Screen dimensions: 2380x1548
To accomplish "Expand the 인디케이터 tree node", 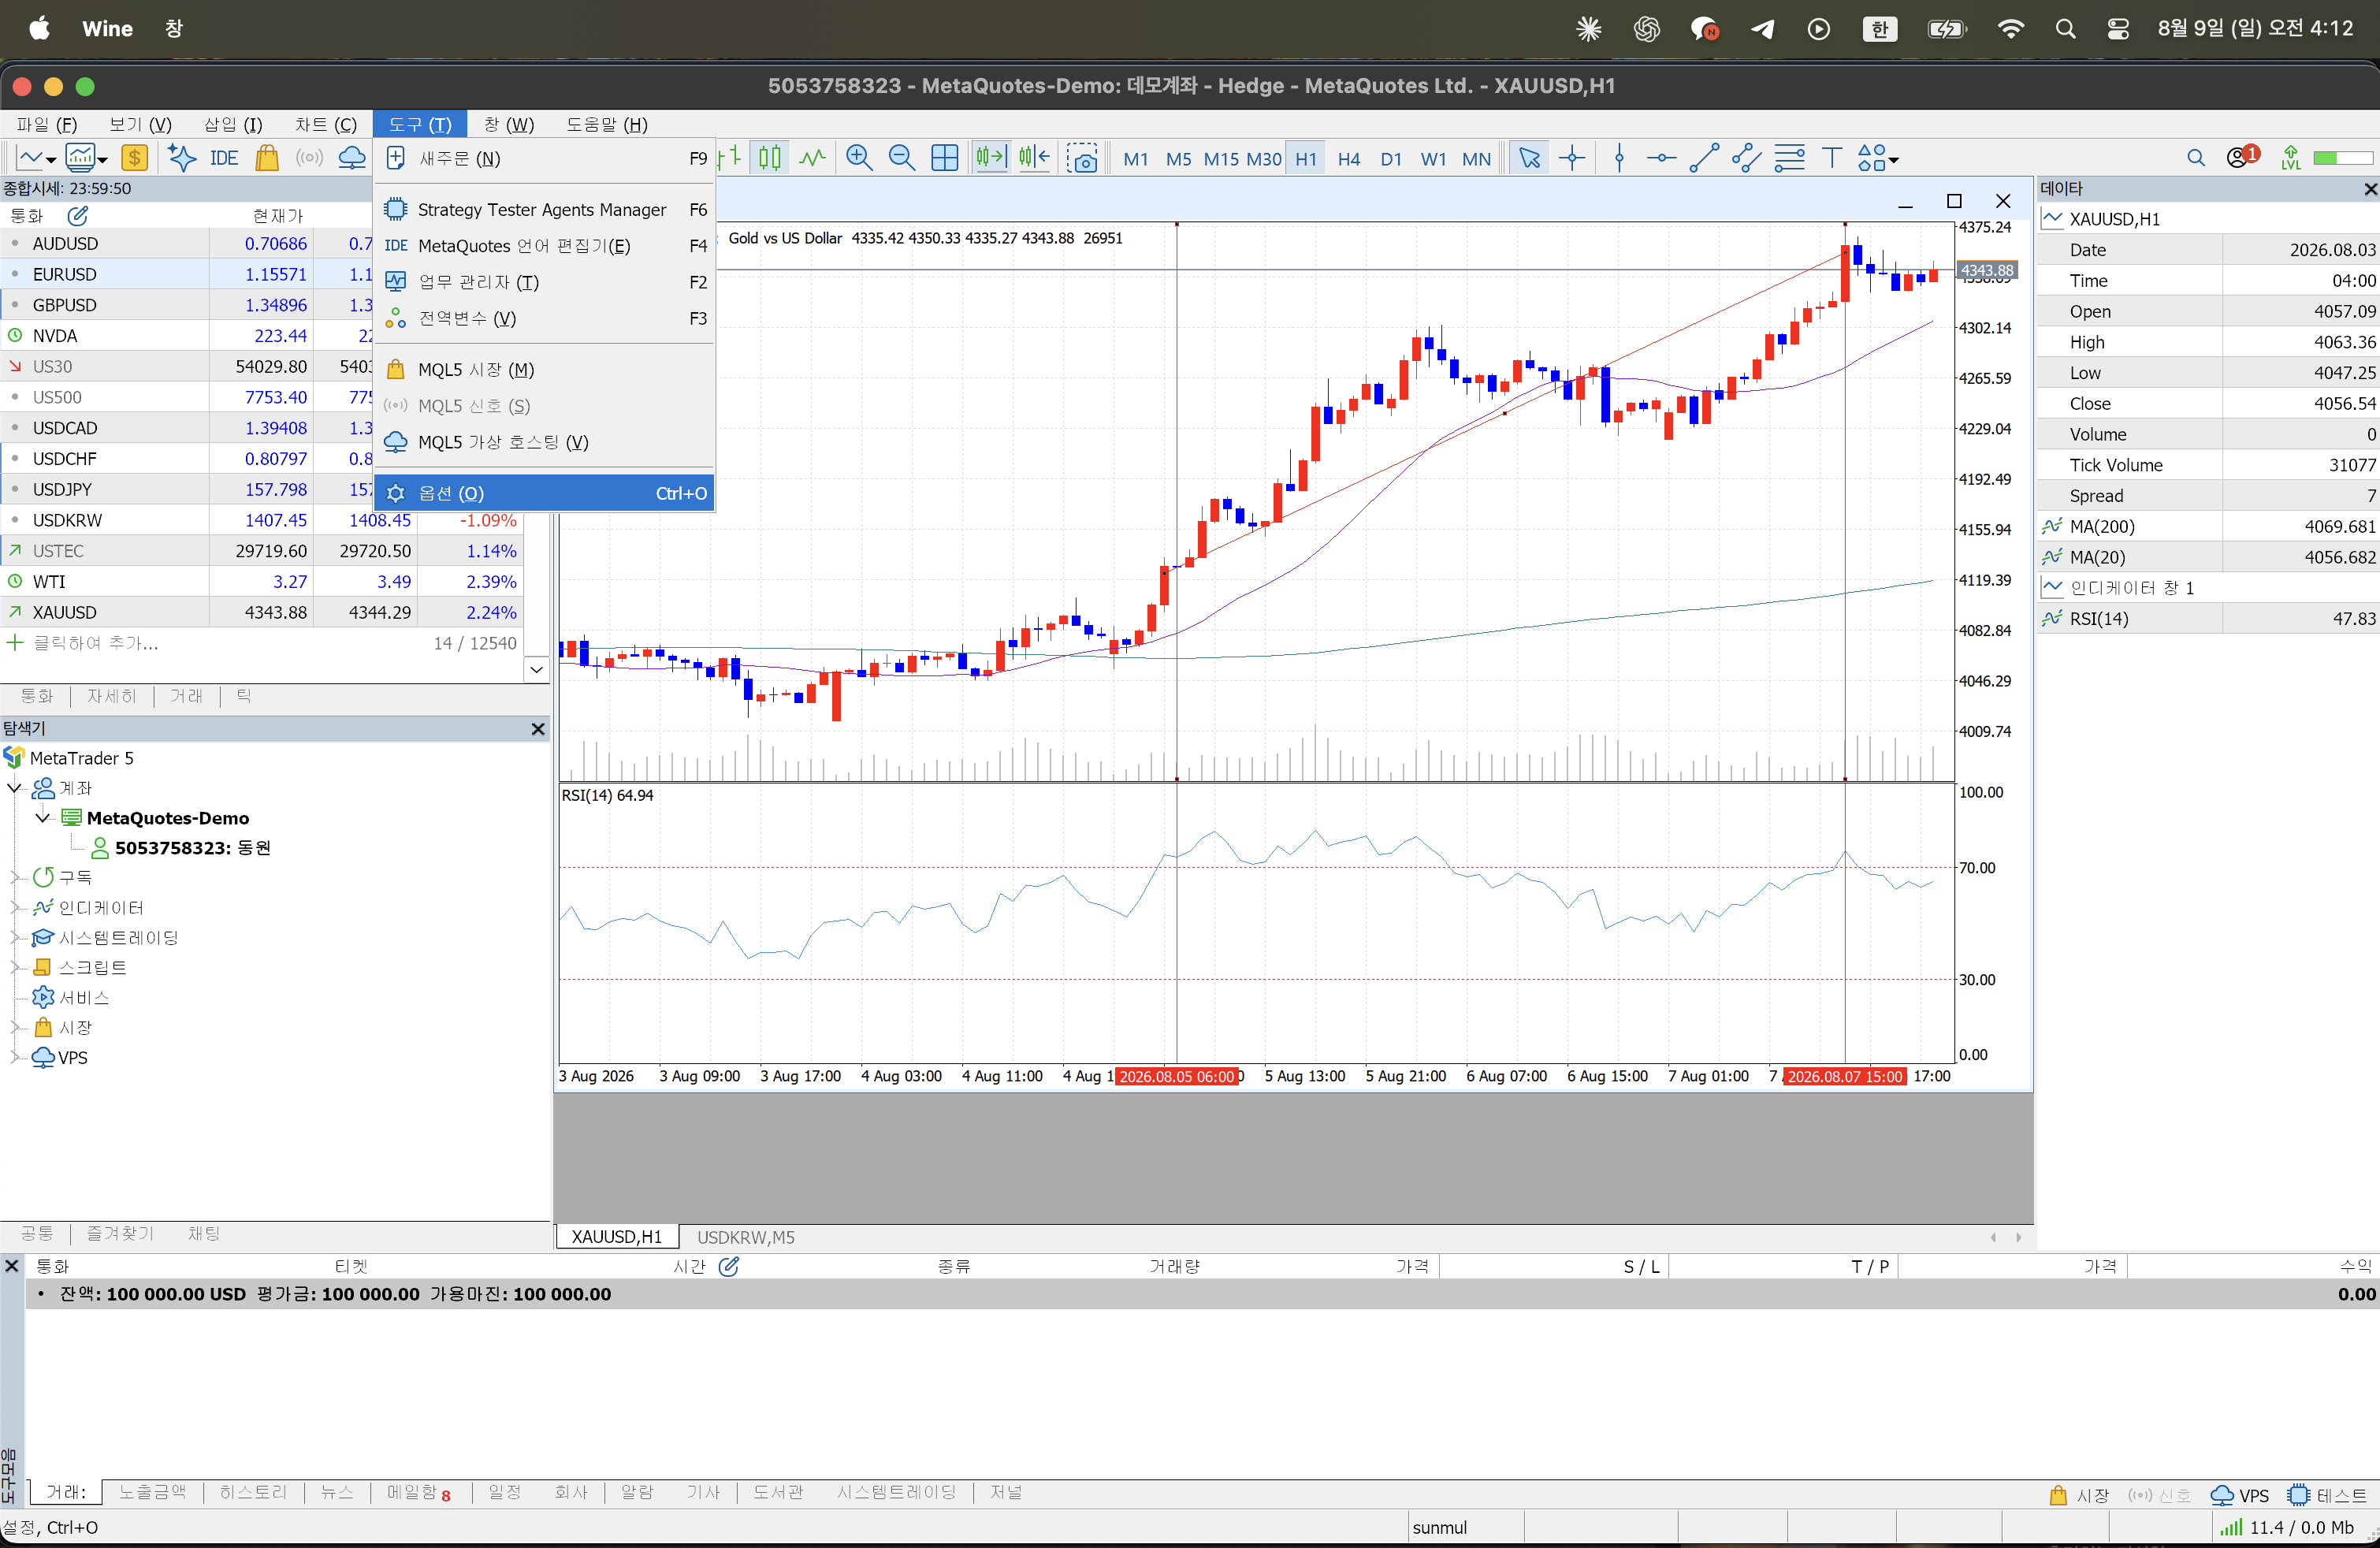I will [14, 908].
